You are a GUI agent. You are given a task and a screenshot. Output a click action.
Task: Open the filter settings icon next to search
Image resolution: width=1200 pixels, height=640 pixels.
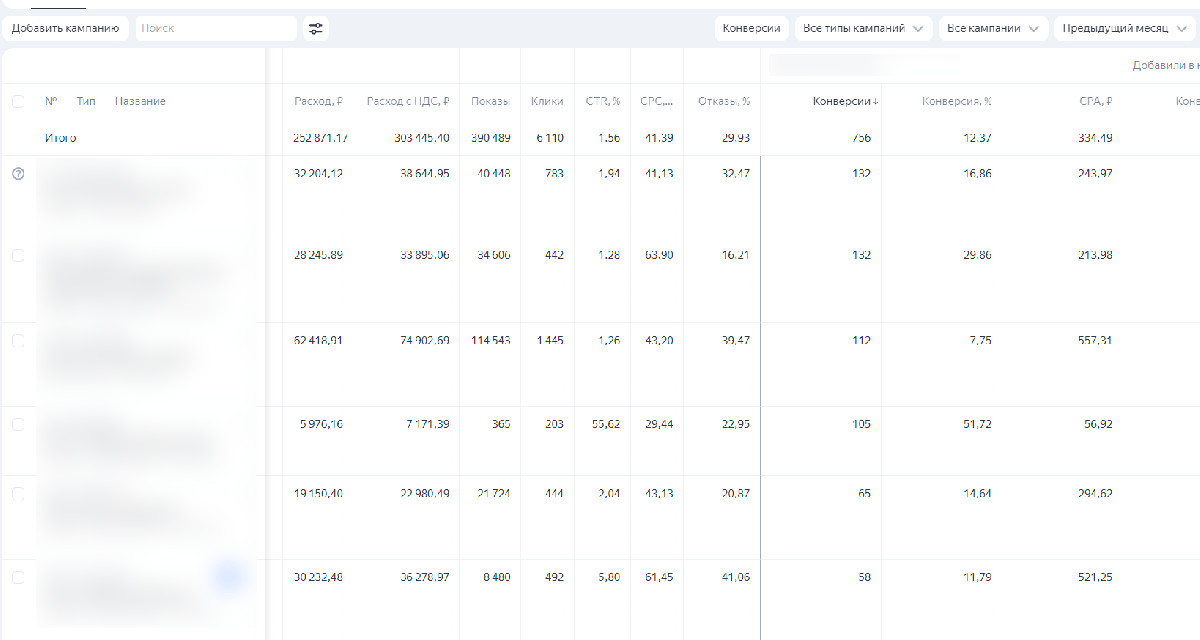click(x=316, y=29)
